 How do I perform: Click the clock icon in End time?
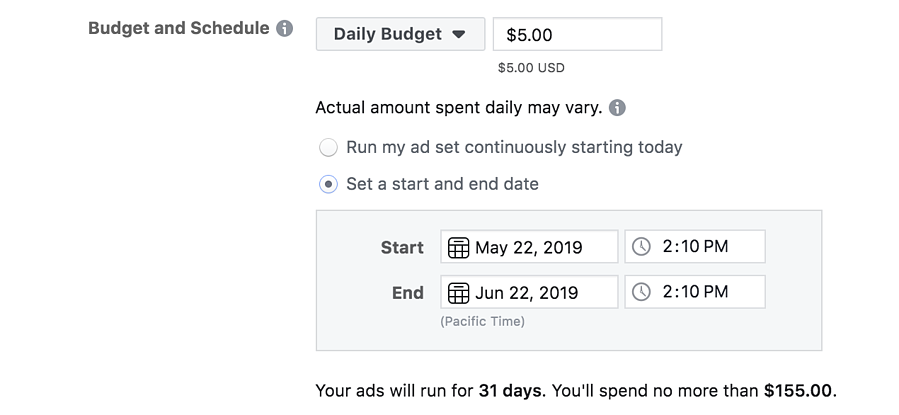(642, 293)
